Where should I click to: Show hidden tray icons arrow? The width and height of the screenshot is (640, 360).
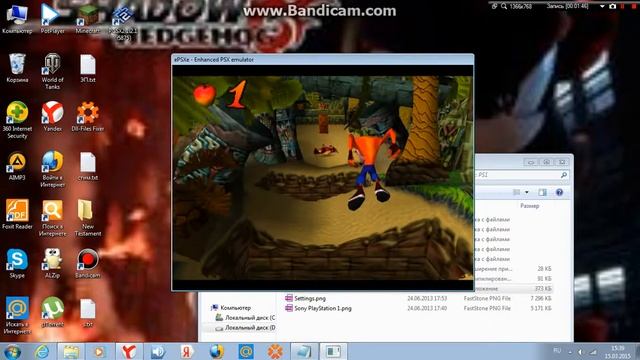[570, 352]
